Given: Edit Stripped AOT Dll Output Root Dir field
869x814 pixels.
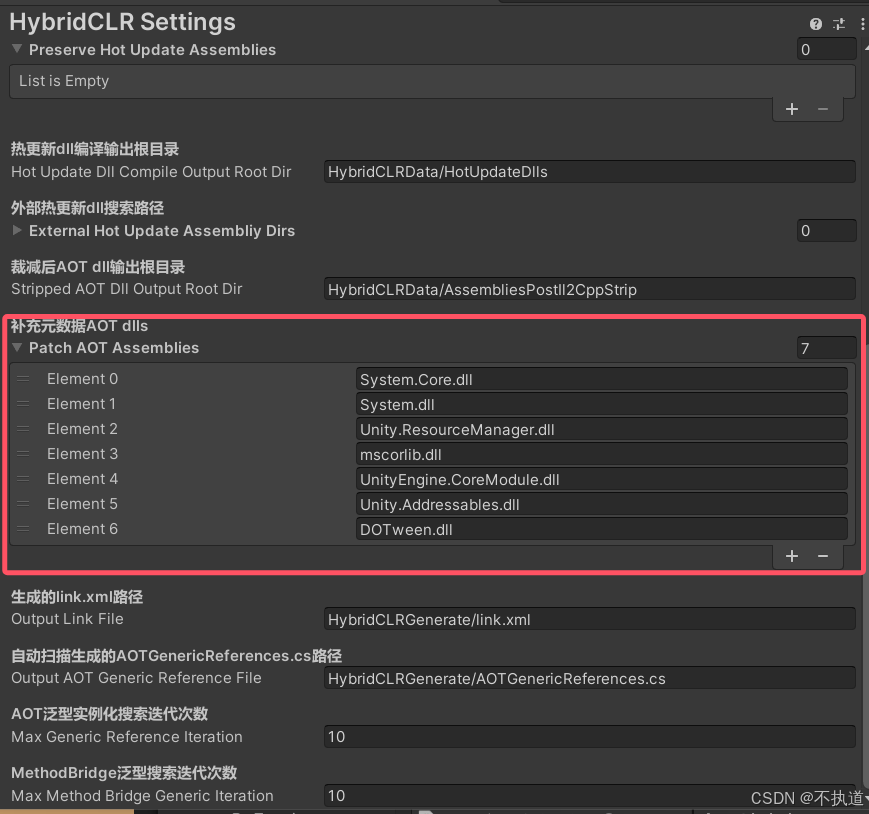Looking at the screenshot, I should [x=590, y=289].
